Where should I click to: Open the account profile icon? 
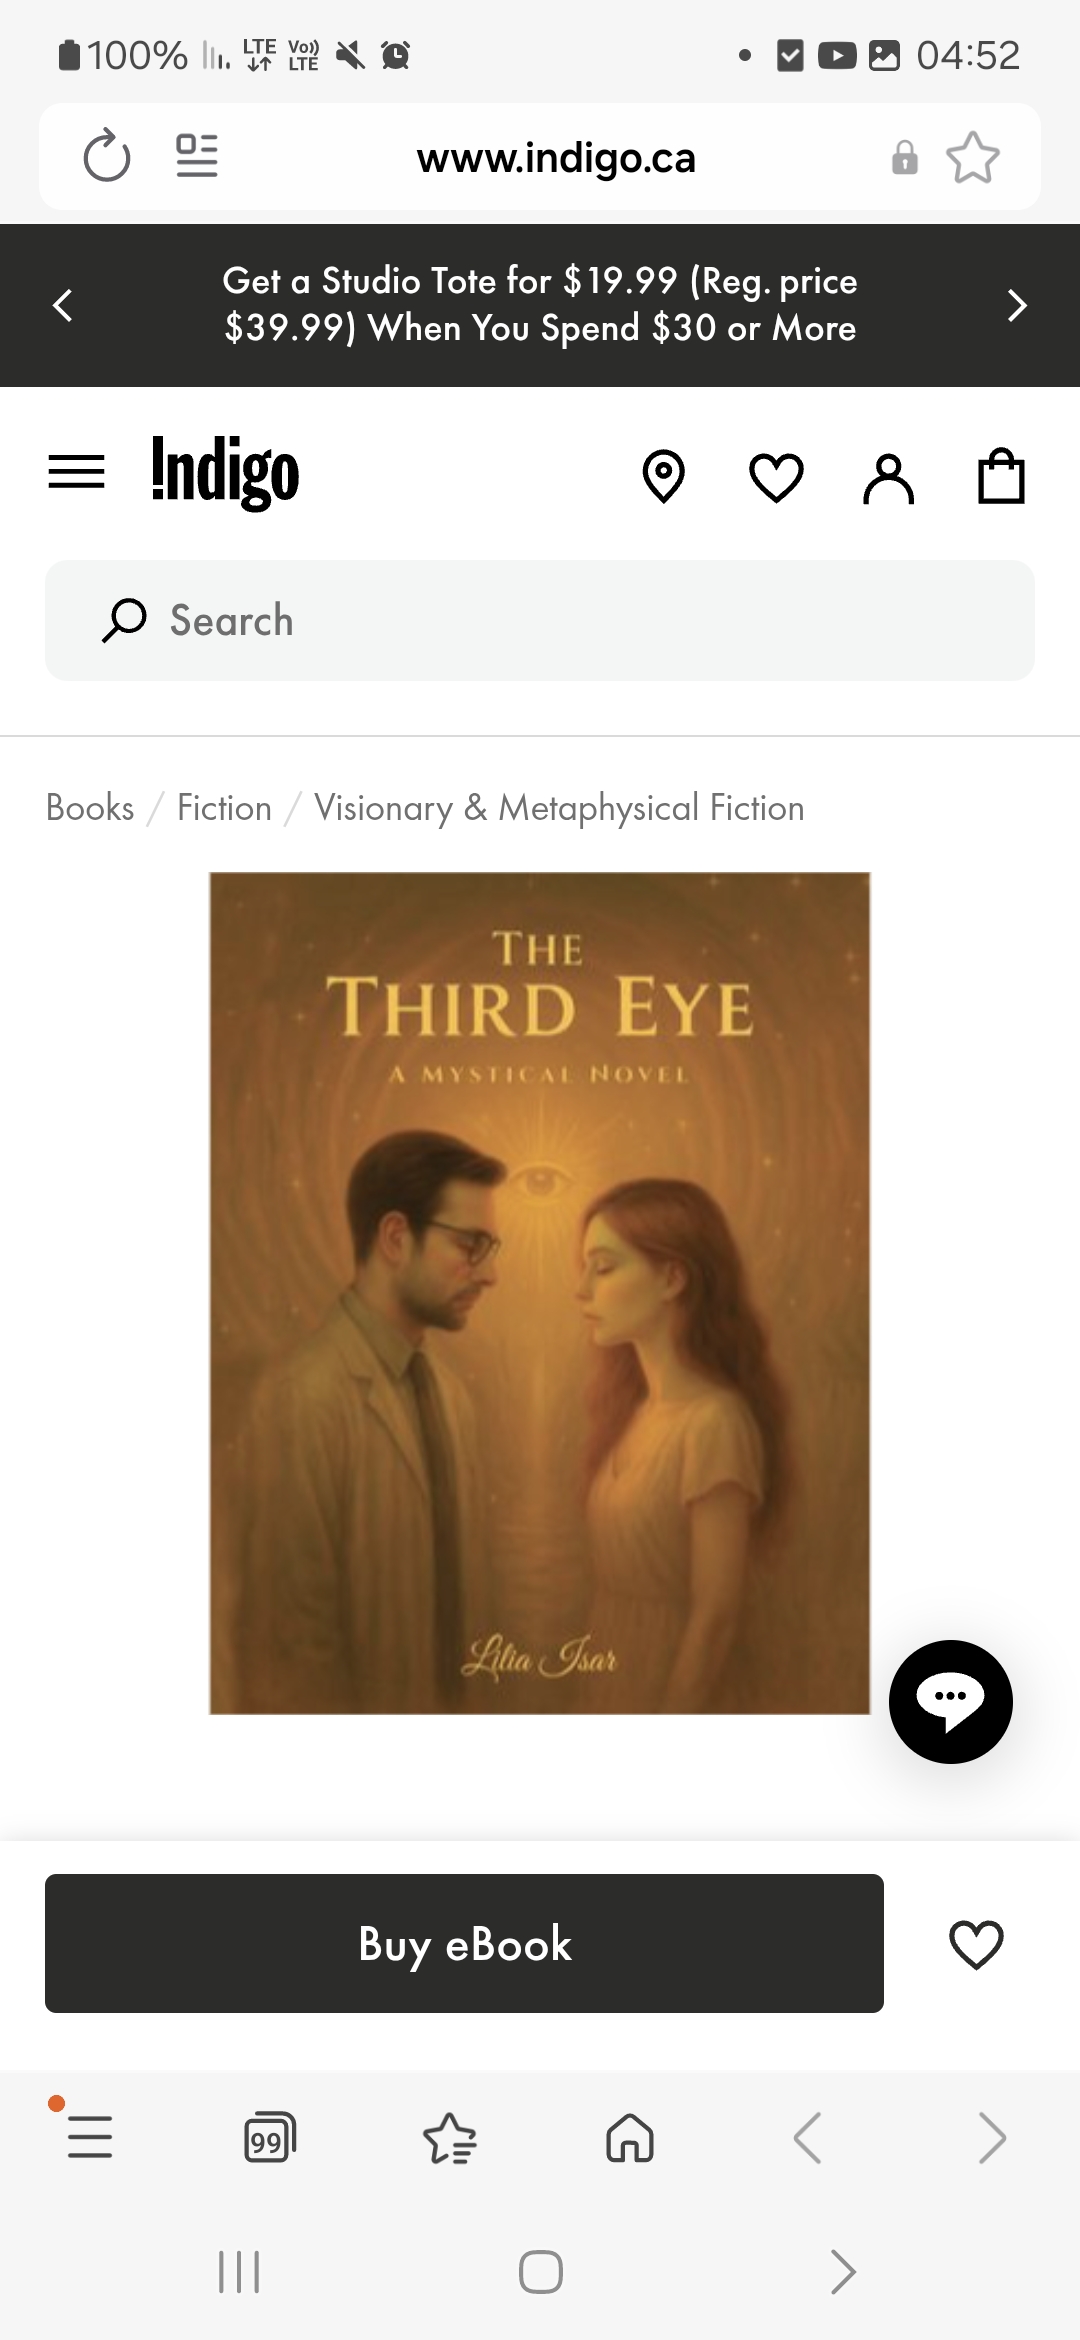888,478
